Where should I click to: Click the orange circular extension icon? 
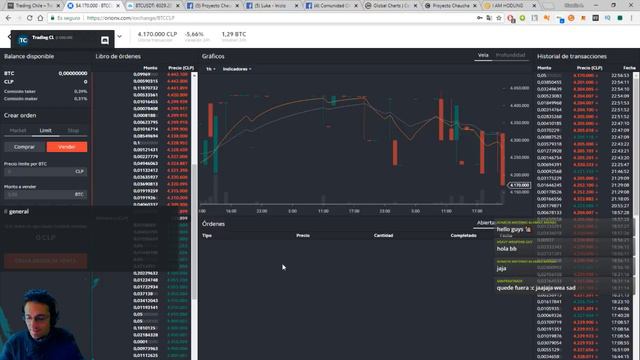[x=571, y=18]
